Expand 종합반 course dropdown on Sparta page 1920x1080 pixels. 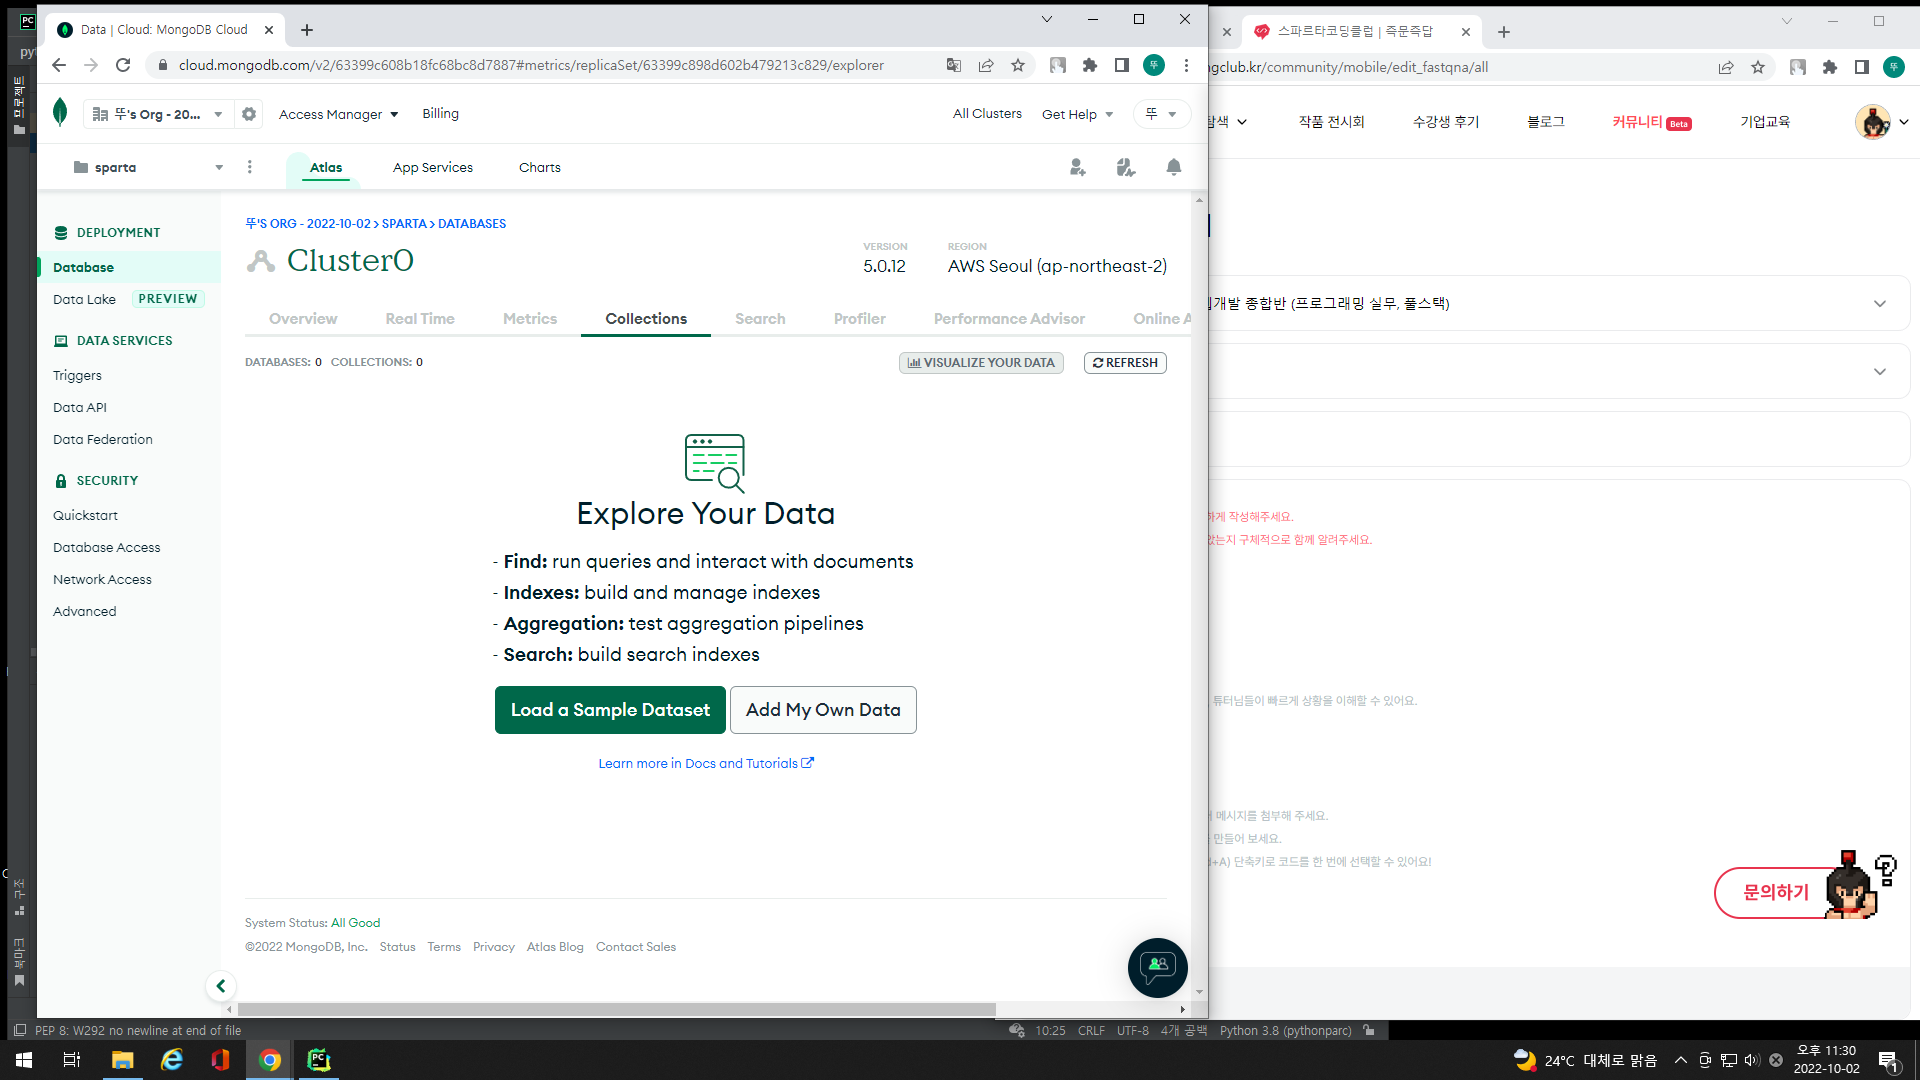pos(1880,303)
